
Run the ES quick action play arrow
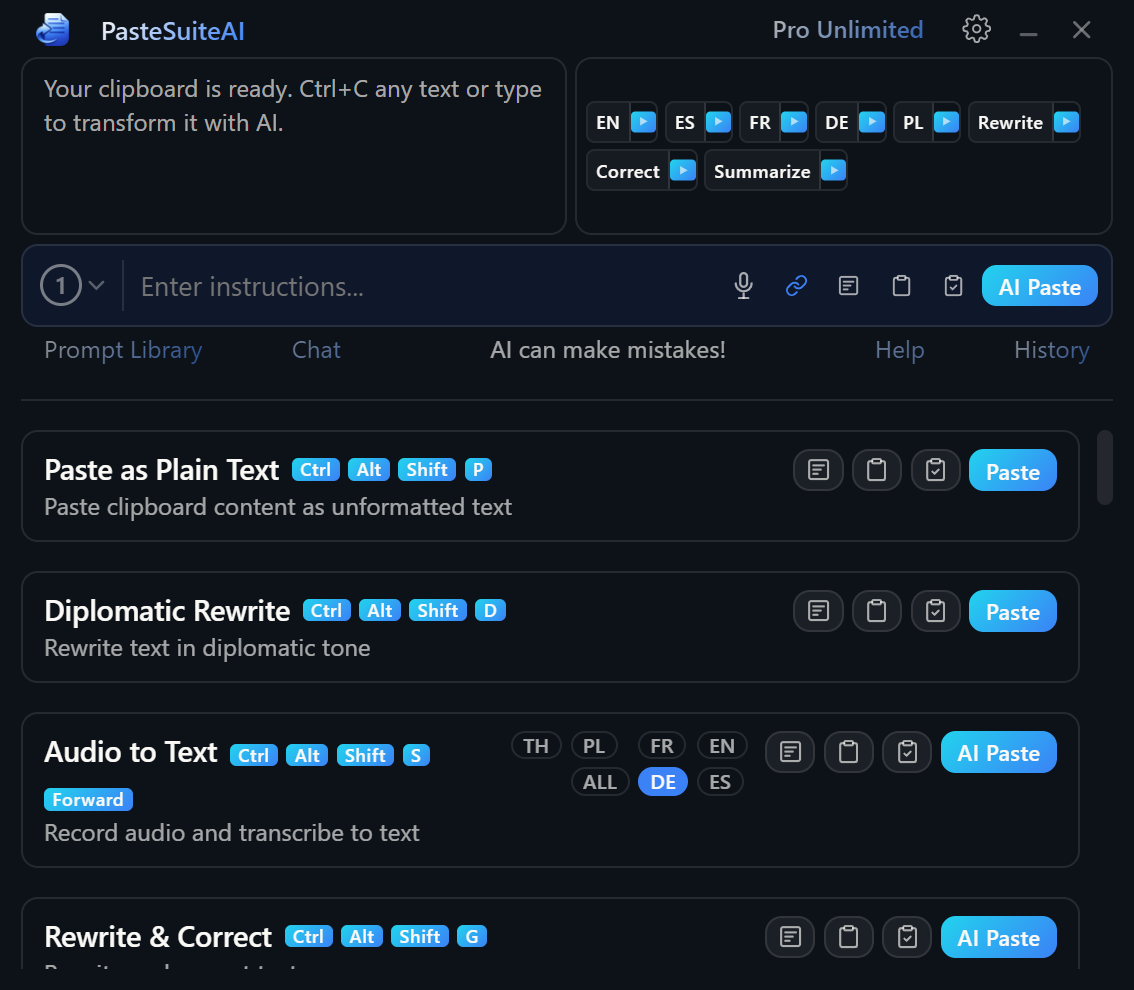coord(718,121)
